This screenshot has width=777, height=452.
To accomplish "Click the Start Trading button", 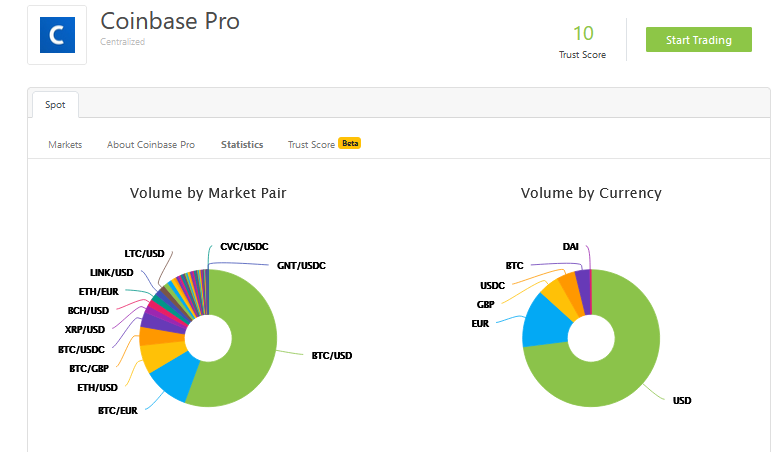I will pyautogui.click(x=698, y=40).
